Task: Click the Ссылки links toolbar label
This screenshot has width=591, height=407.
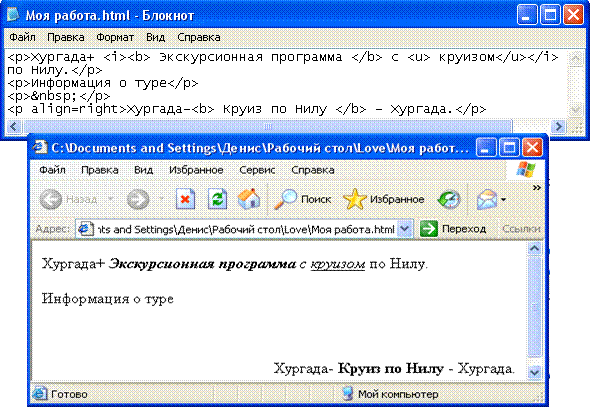Action: point(521,229)
